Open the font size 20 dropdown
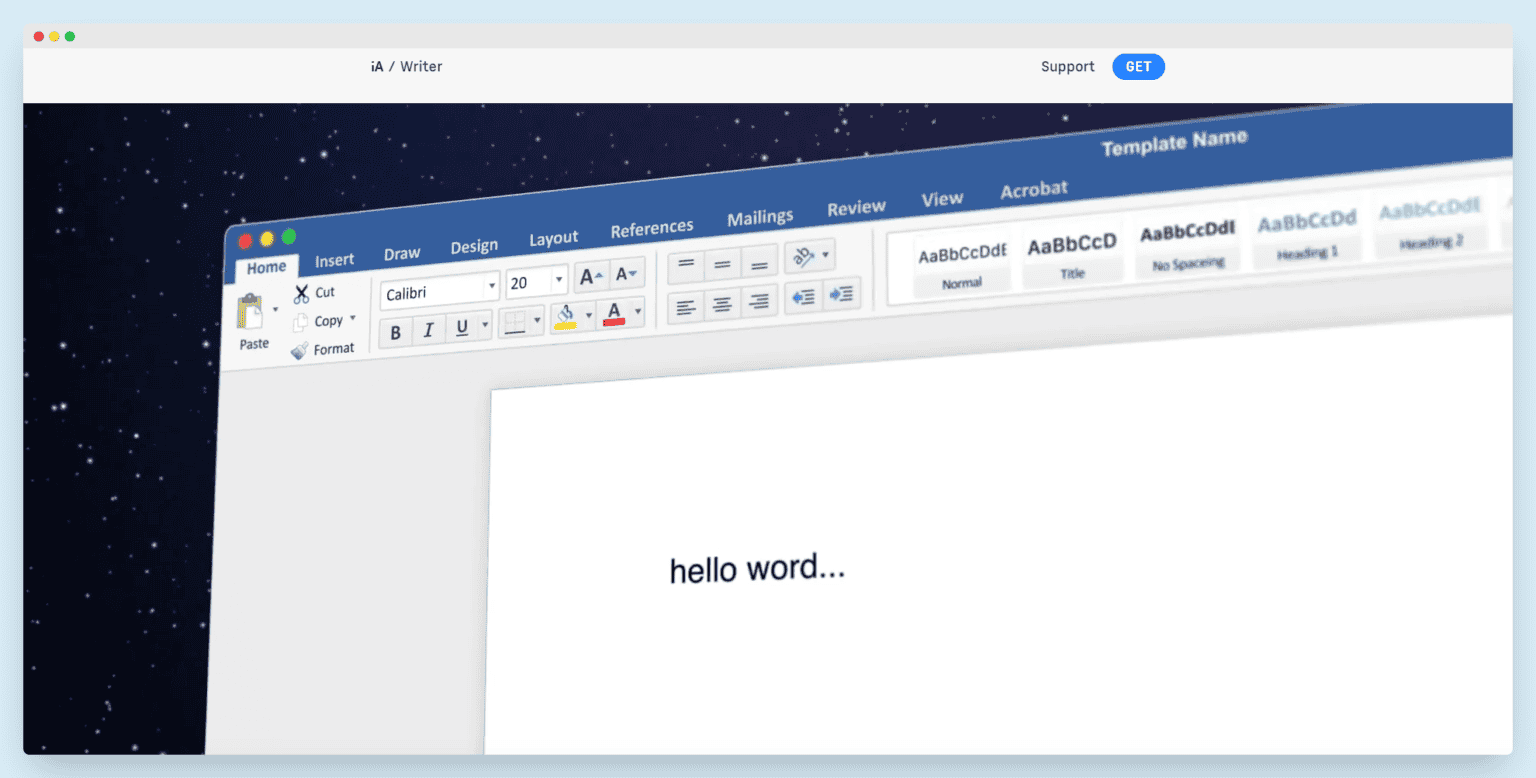 coord(558,281)
